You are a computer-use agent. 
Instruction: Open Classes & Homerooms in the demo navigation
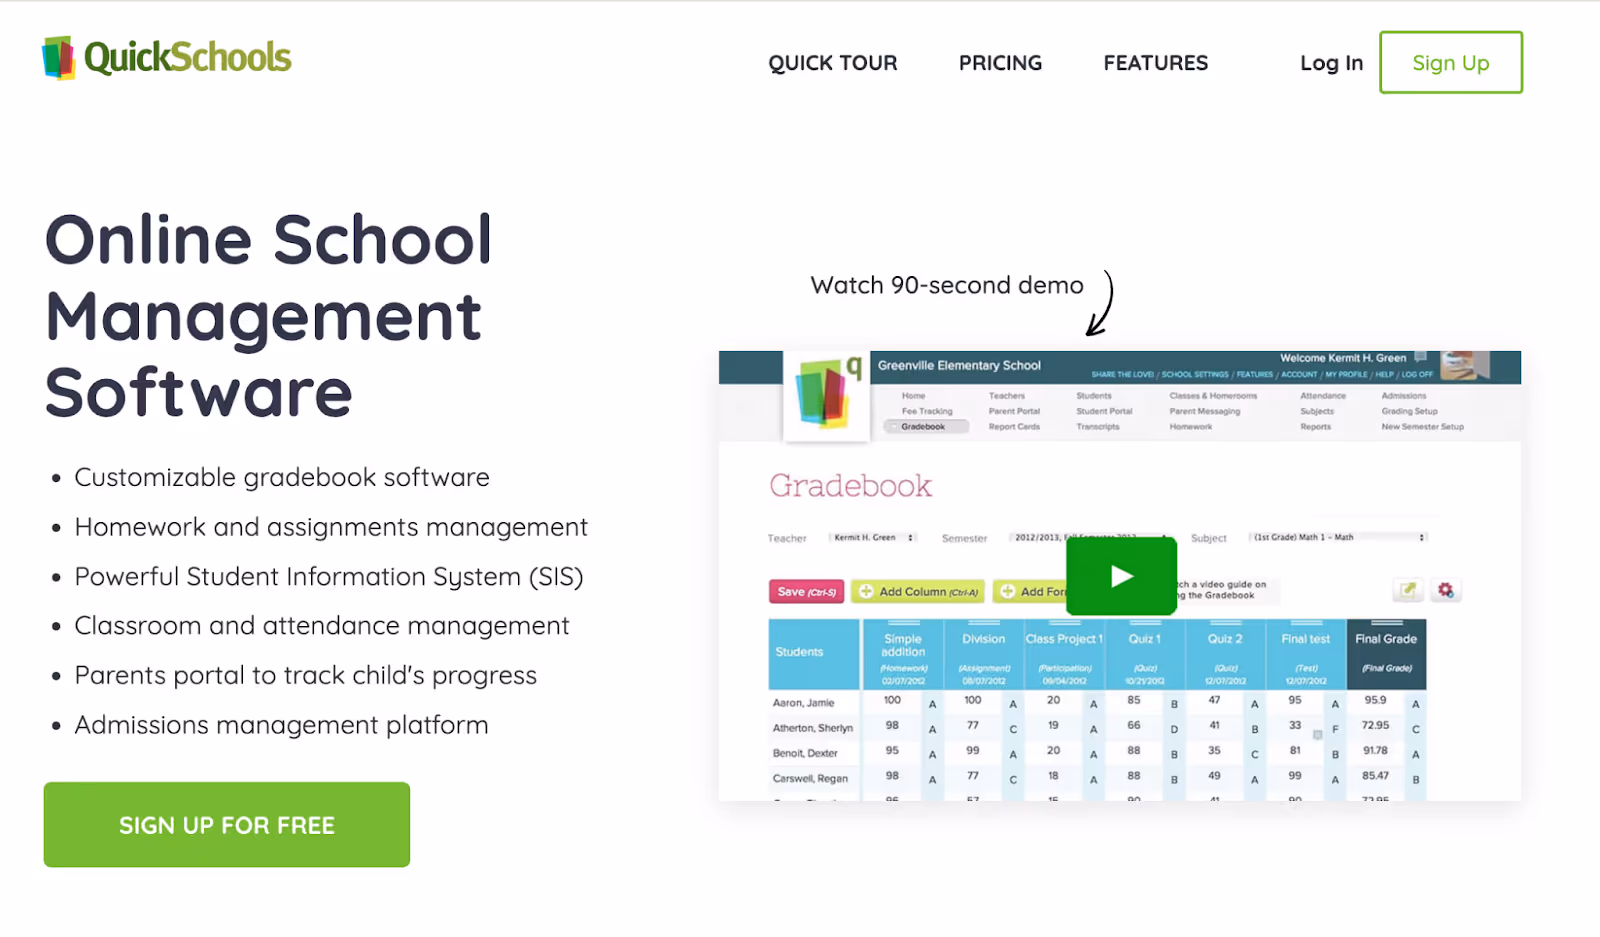(1213, 396)
